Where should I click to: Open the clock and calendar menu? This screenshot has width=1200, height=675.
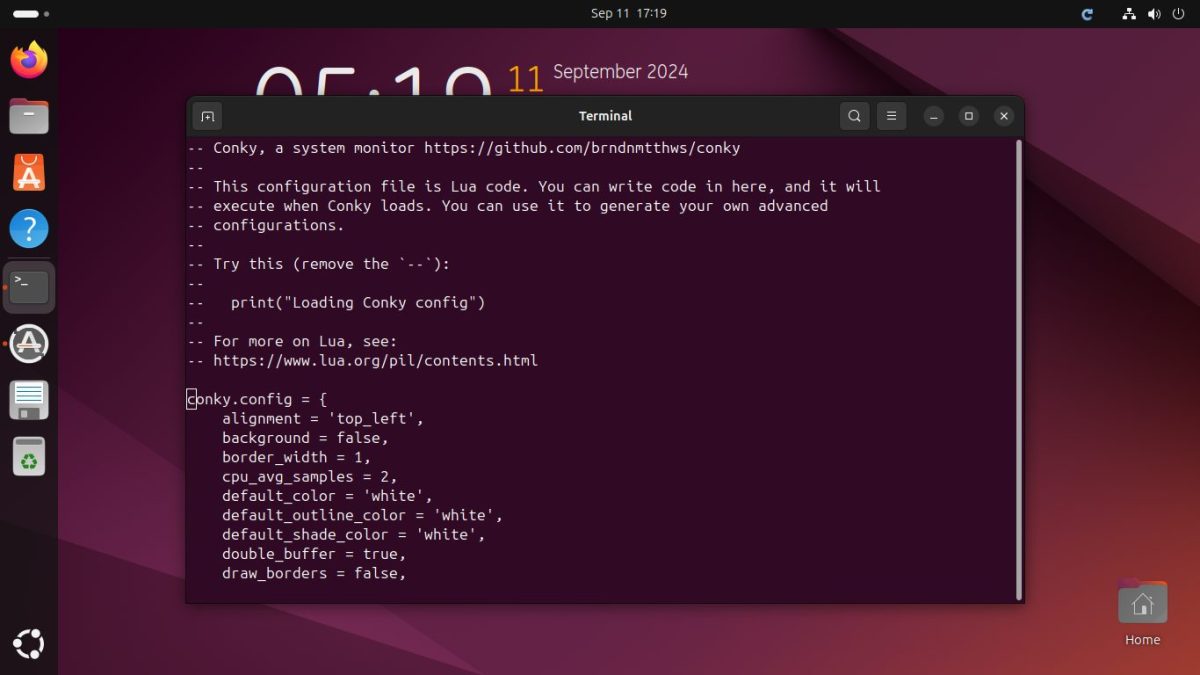628,14
